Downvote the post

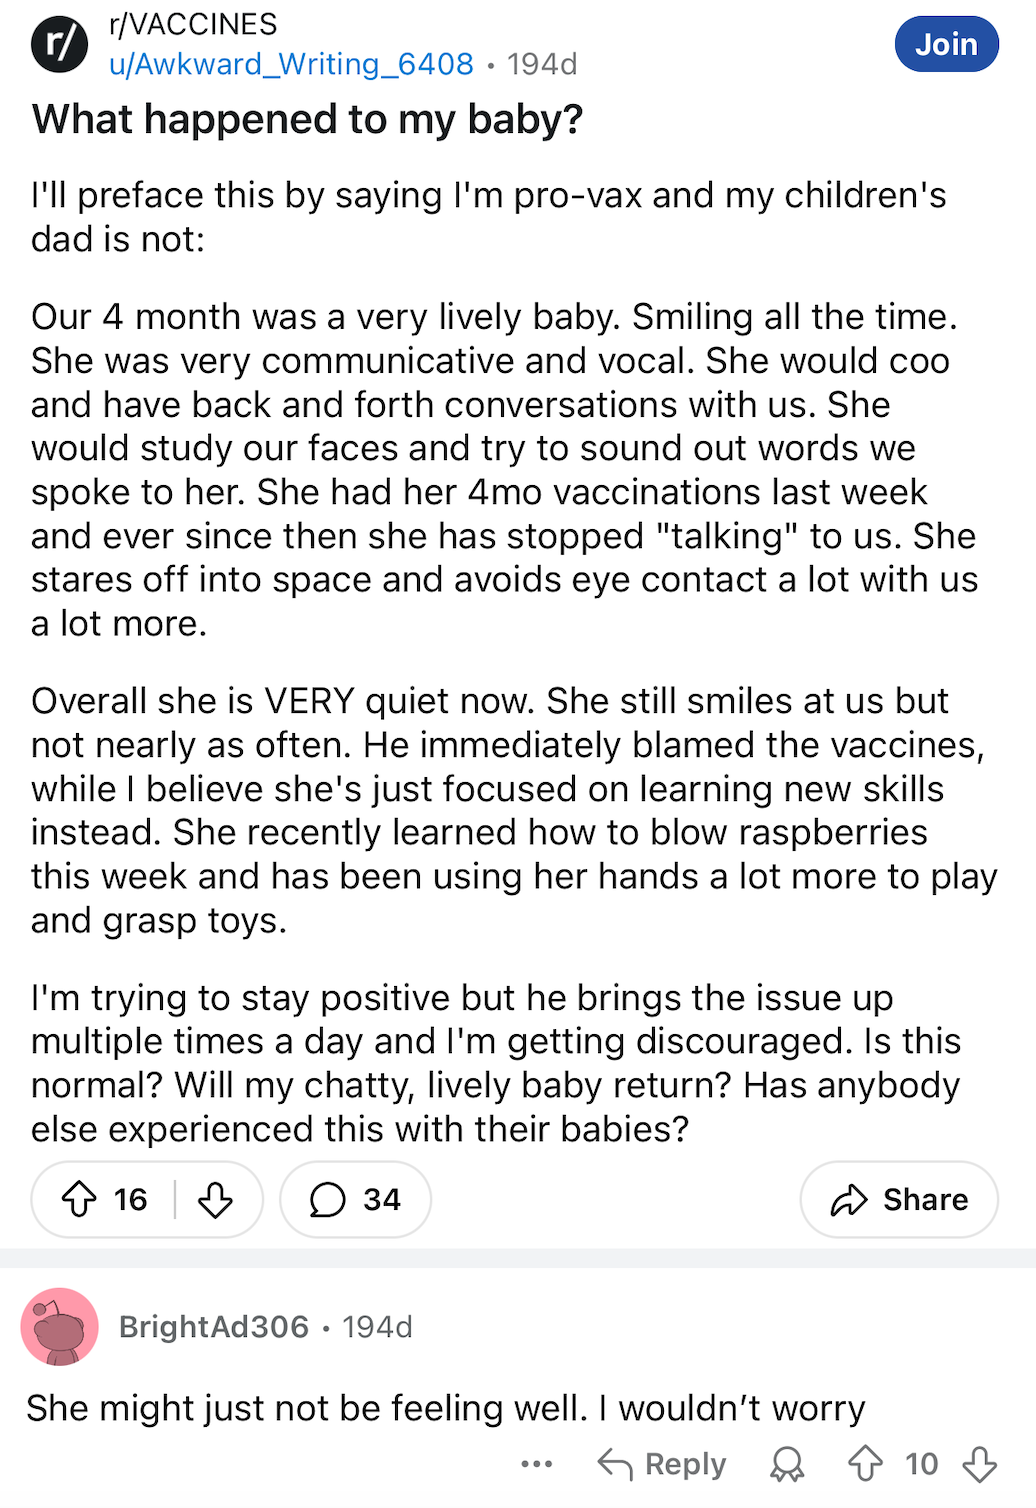[x=215, y=1198]
